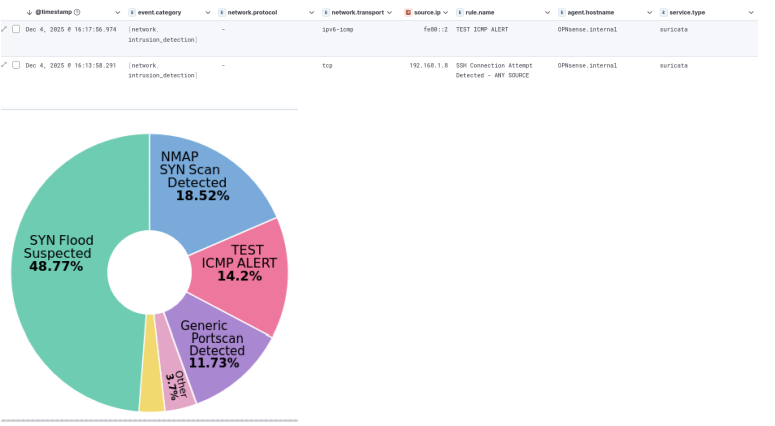Click the event.category keyword type icon
Screen dimensions: 775x426
pos(132,12)
